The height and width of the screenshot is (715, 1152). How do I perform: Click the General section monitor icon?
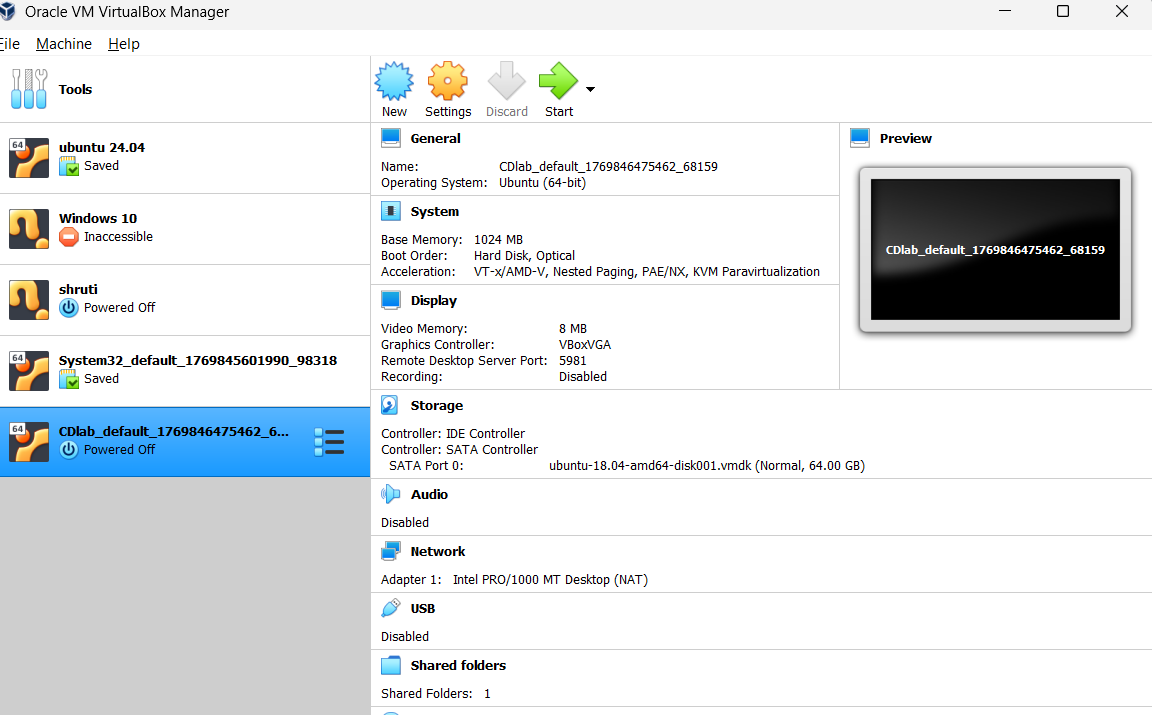(x=390, y=137)
